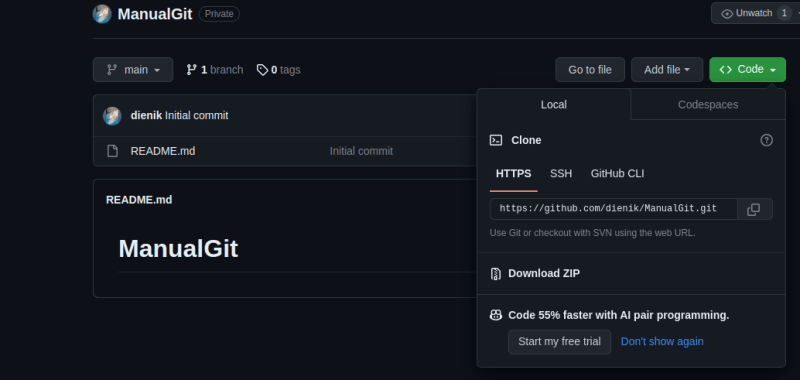The width and height of the screenshot is (800, 380).
Task: Open the ManualGit repository title link
Action: pos(155,14)
